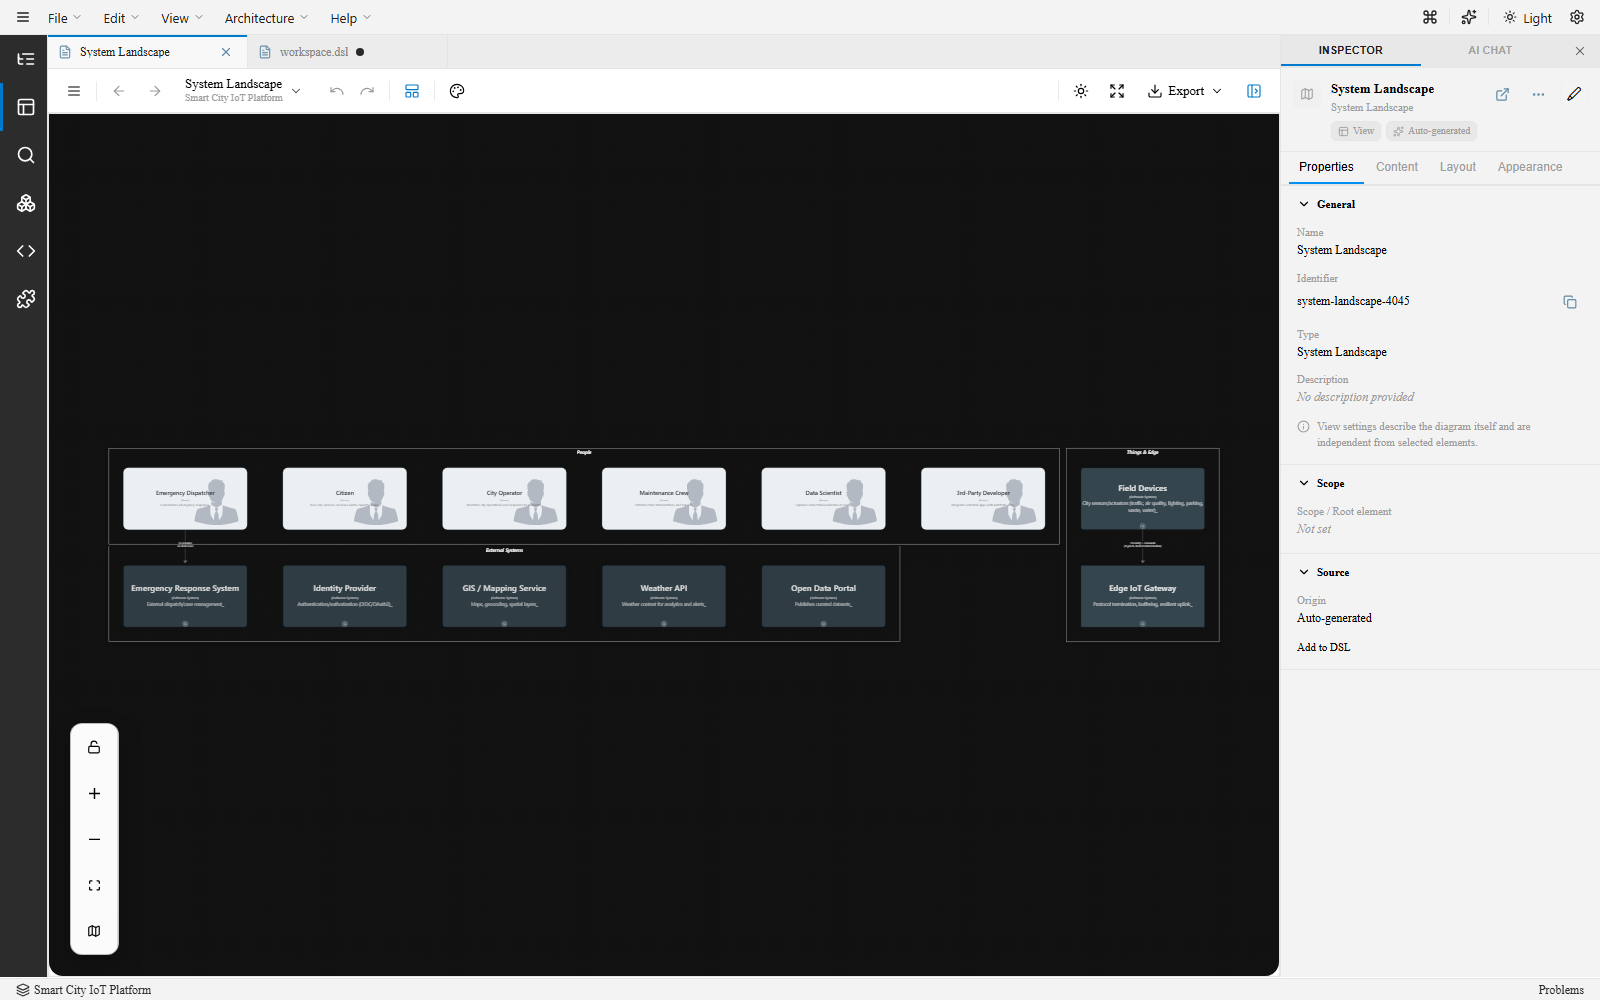This screenshot has height=1000, width=1600.
Task: Click the Add to DSL link
Action: coord(1323,647)
